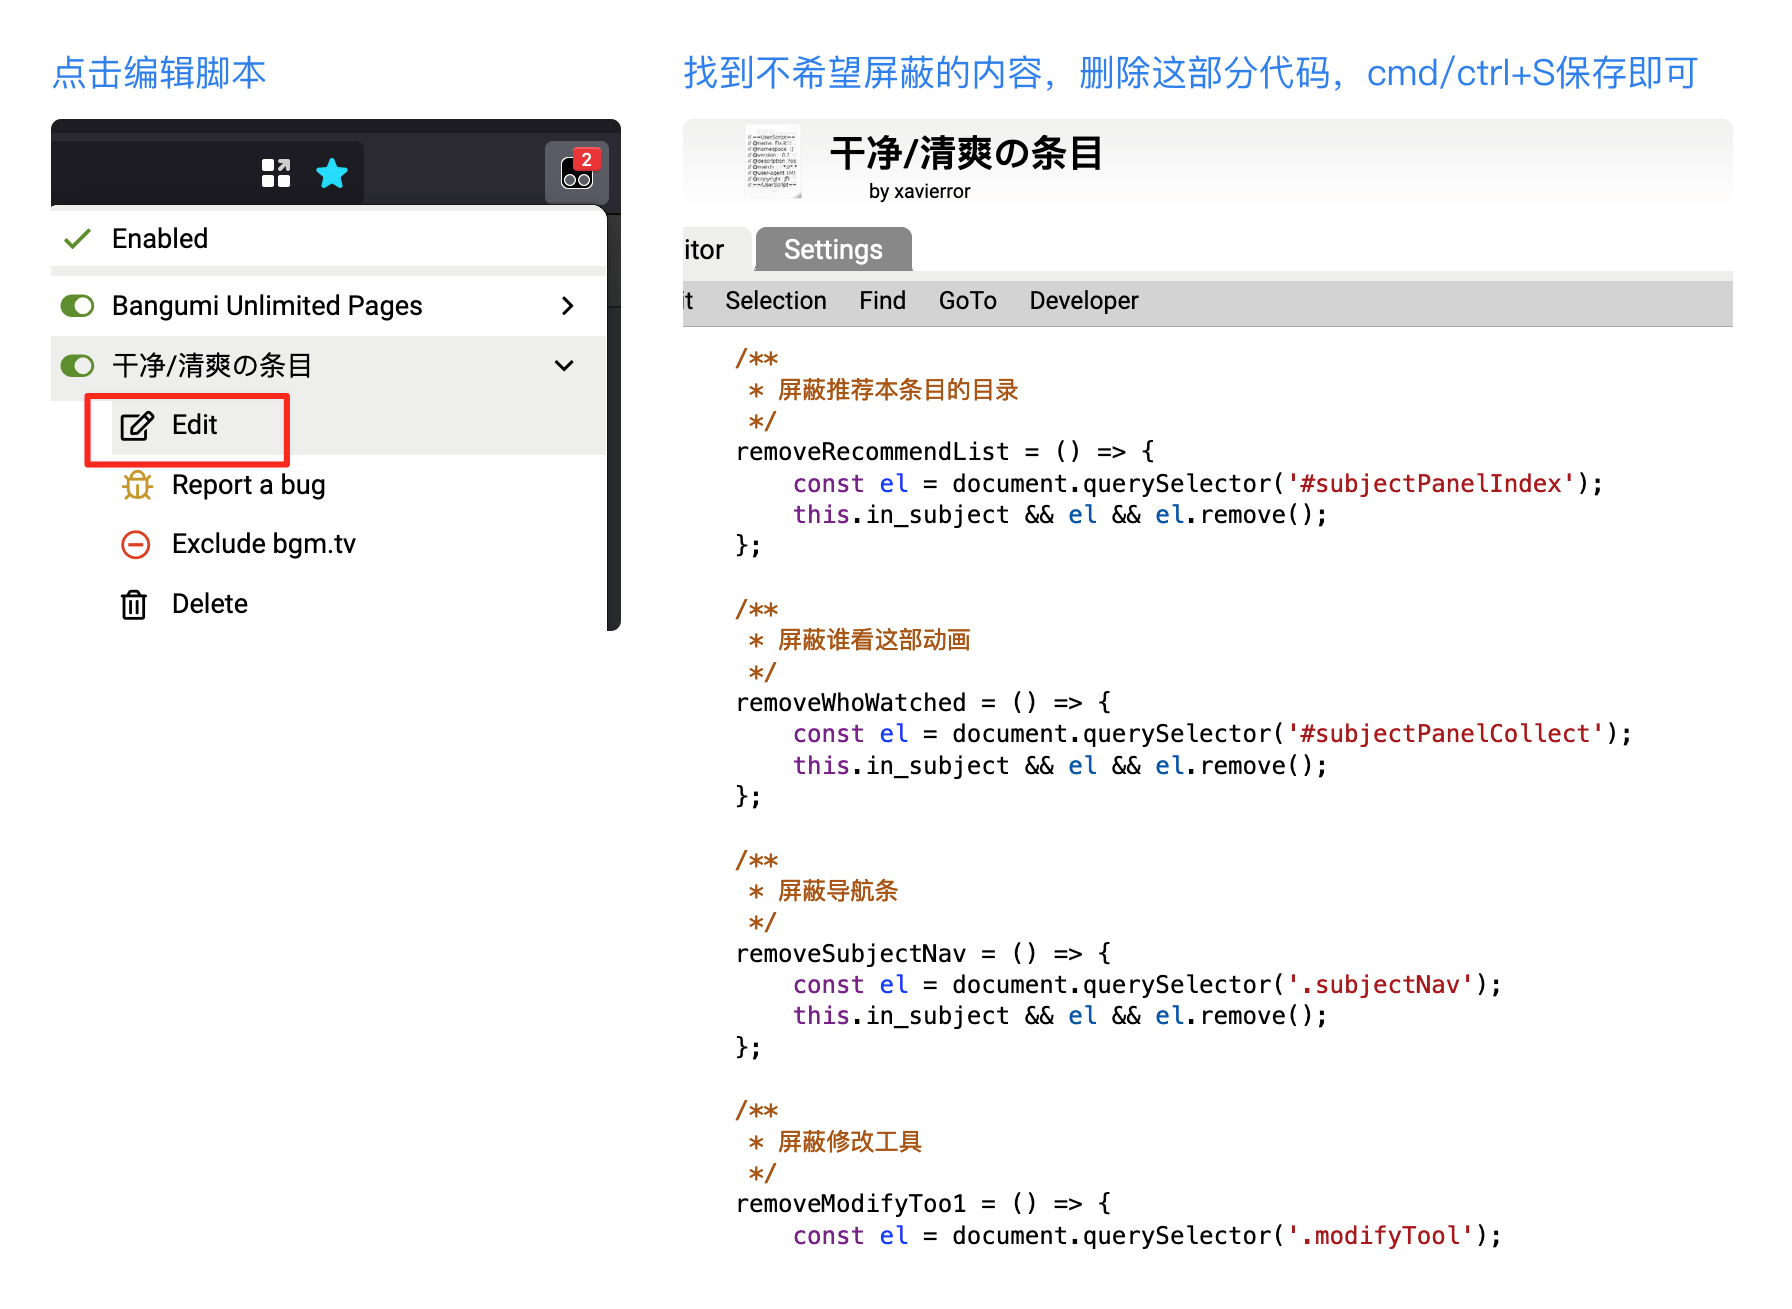Viewport: 1792px width, 1309px height.
Task: Click the grid extensions icon
Action: pos(275,174)
